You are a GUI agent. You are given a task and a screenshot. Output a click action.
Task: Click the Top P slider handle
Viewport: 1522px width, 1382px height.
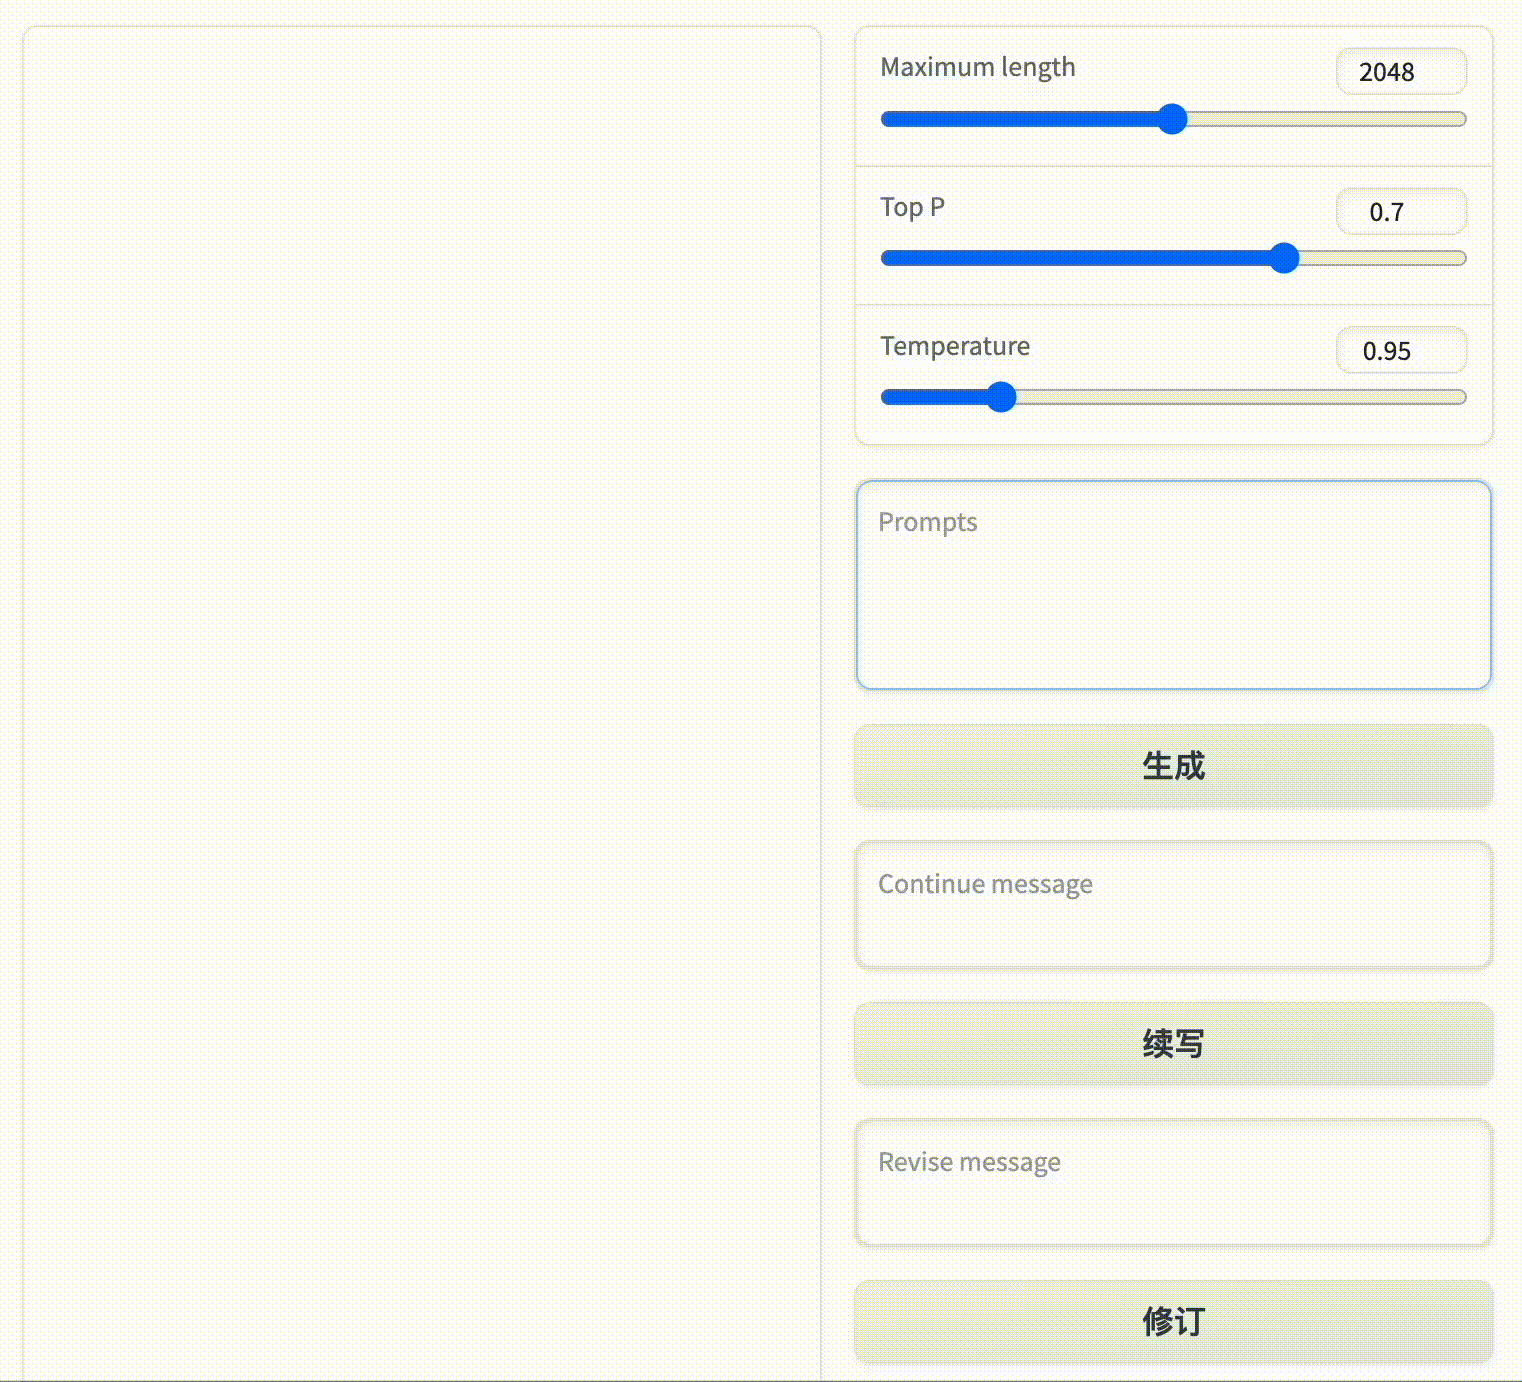(1284, 258)
